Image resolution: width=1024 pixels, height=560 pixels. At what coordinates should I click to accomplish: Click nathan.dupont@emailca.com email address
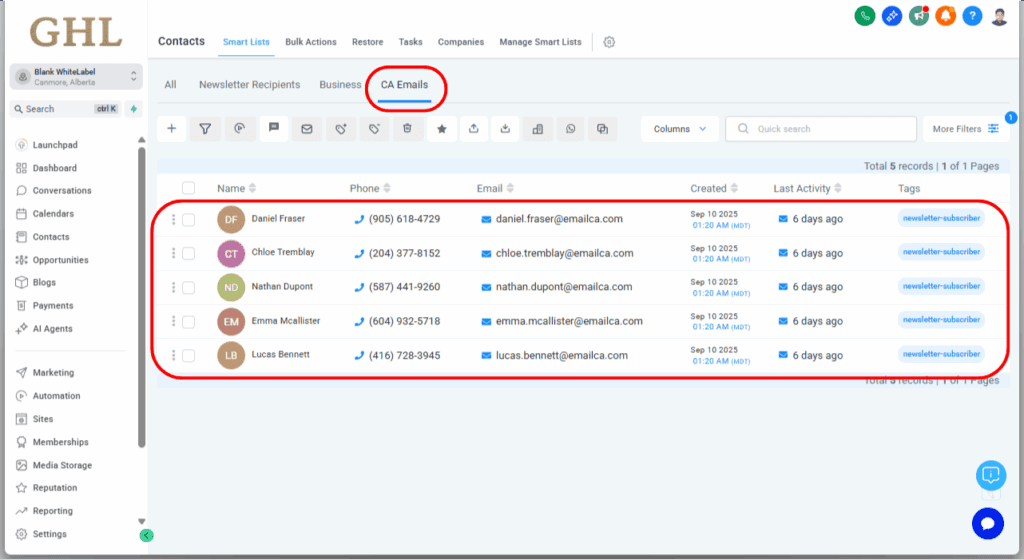pyautogui.click(x=564, y=287)
